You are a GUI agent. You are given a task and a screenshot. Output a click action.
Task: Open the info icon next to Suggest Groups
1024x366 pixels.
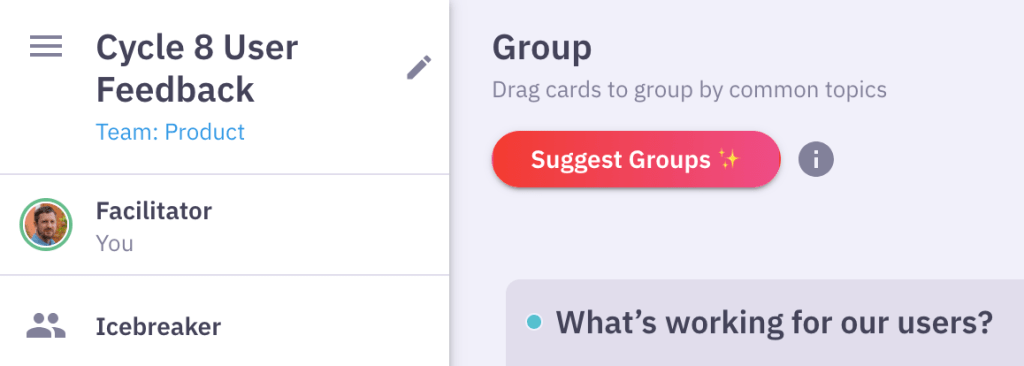click(x=816, y=159)
